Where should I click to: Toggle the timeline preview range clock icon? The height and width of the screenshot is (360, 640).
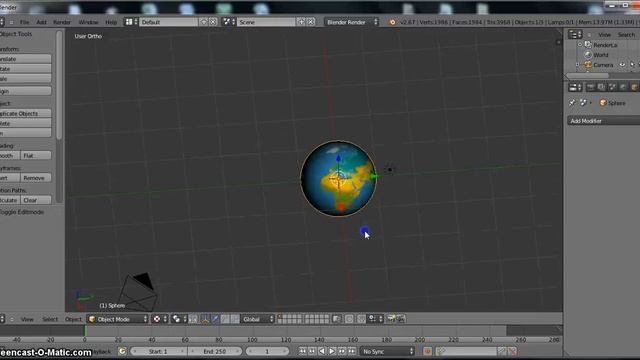[122, 351]
